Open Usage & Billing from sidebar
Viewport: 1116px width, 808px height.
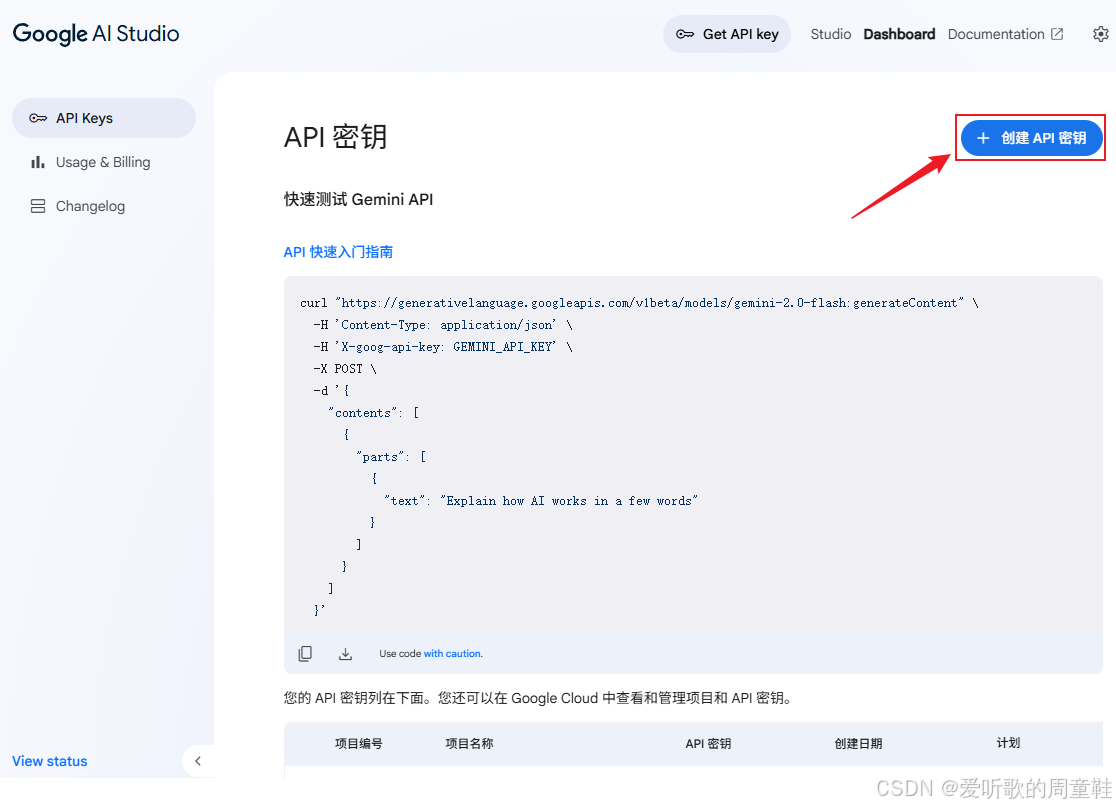[x=102, y=162]
